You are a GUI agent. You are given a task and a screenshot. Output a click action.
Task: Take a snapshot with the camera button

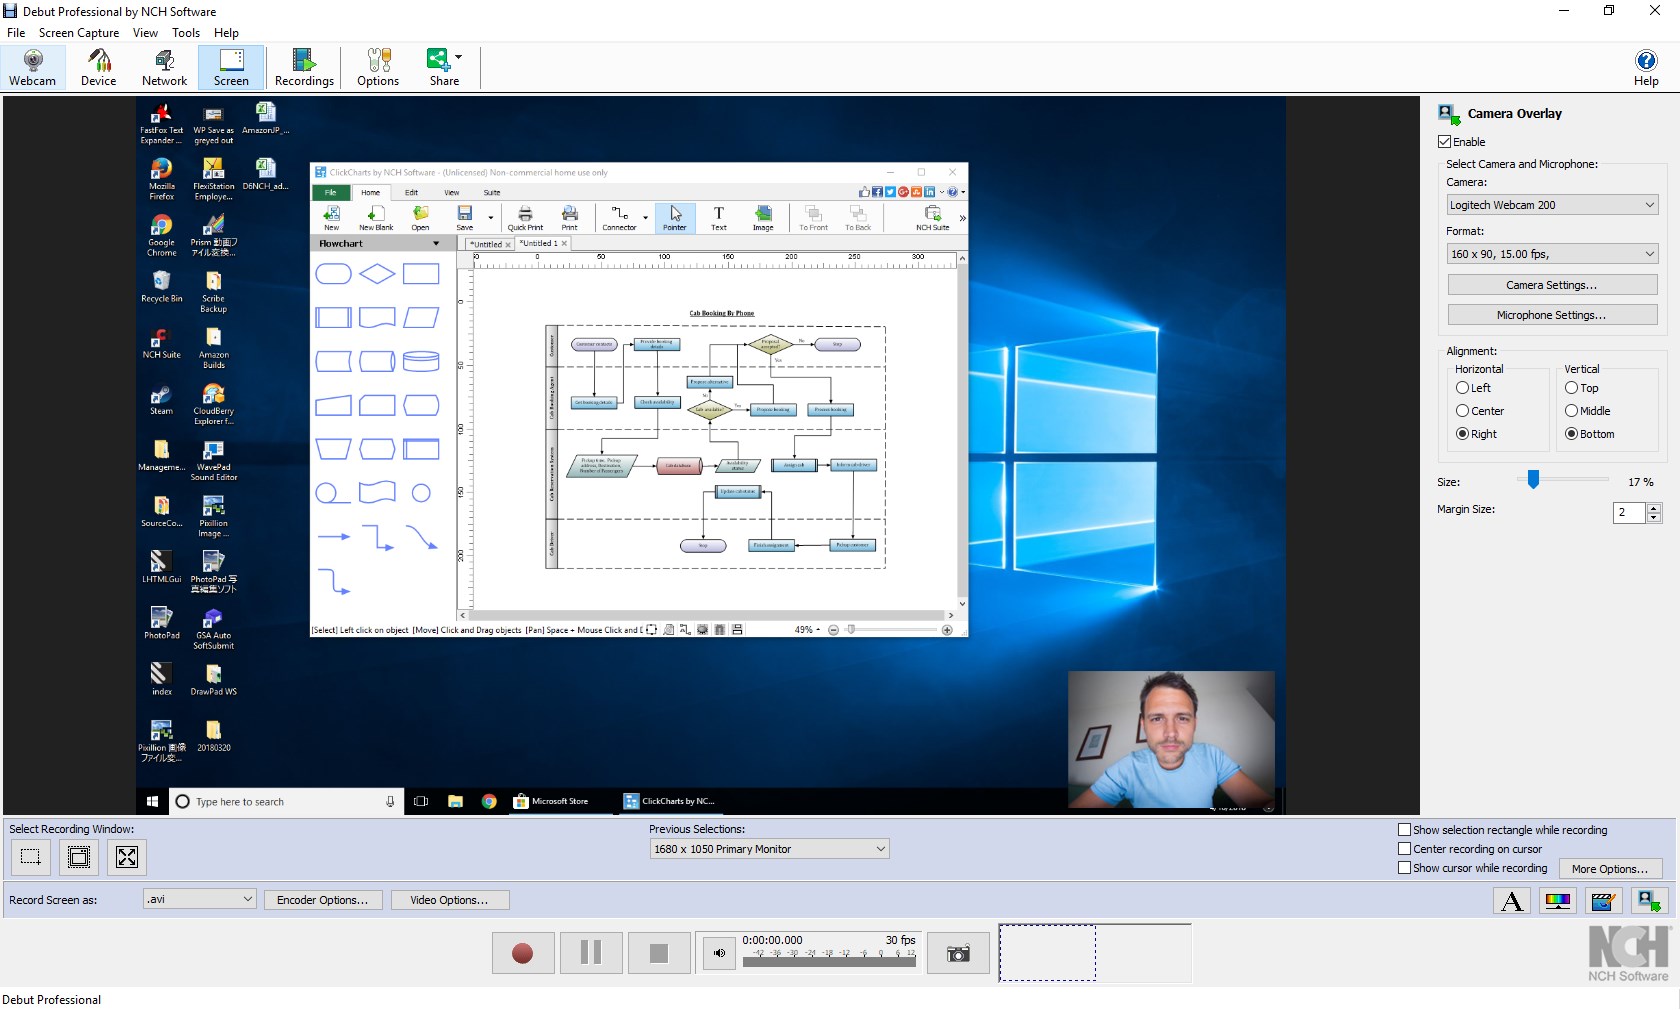[x=957, y=953]
